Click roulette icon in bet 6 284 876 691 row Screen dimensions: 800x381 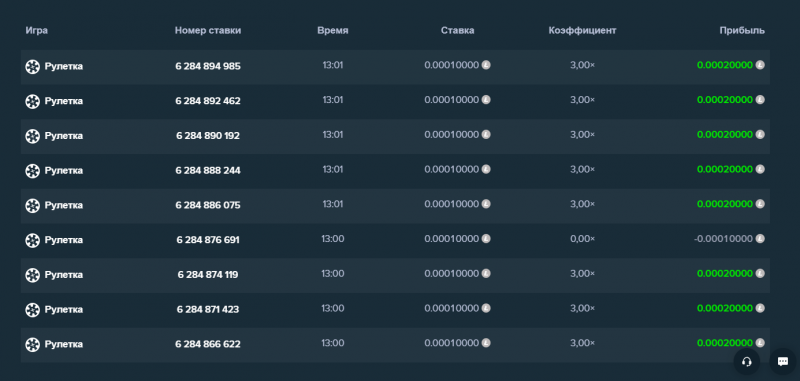point(33,240)
